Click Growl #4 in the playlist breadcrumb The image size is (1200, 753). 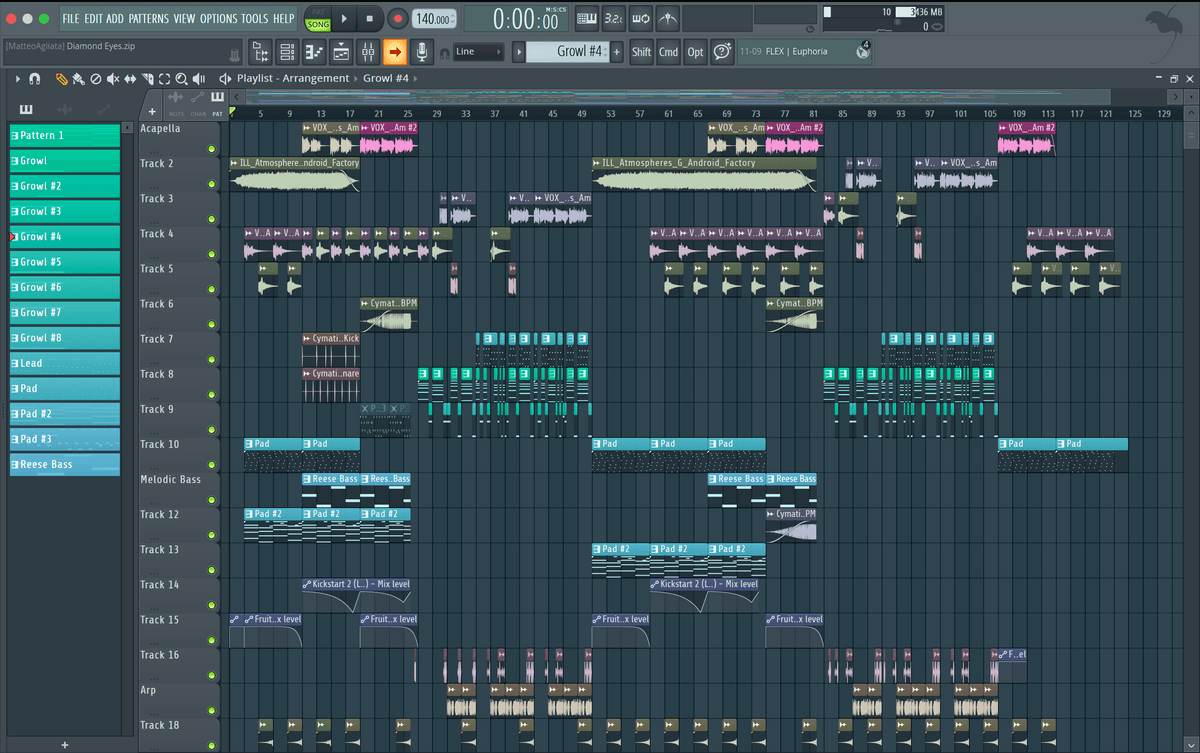pyautogui.click(x=386, y=78)
